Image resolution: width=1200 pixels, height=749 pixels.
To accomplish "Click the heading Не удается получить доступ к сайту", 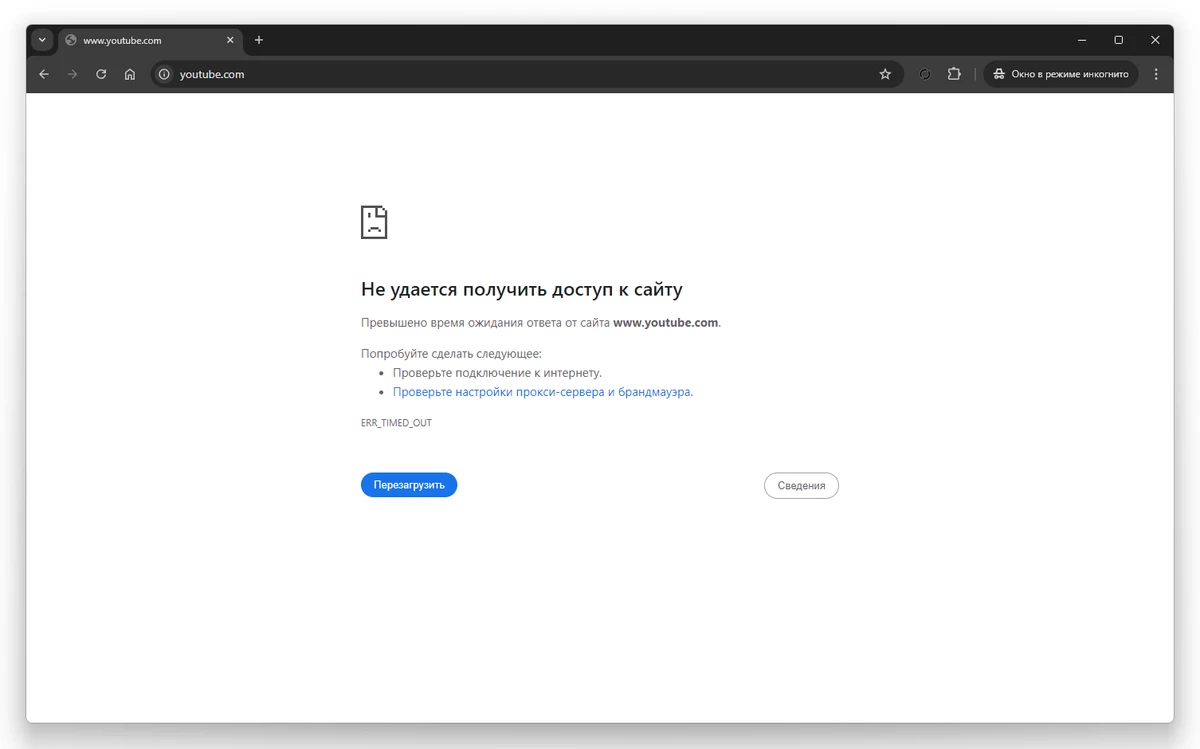I will [x=521, y=290].
